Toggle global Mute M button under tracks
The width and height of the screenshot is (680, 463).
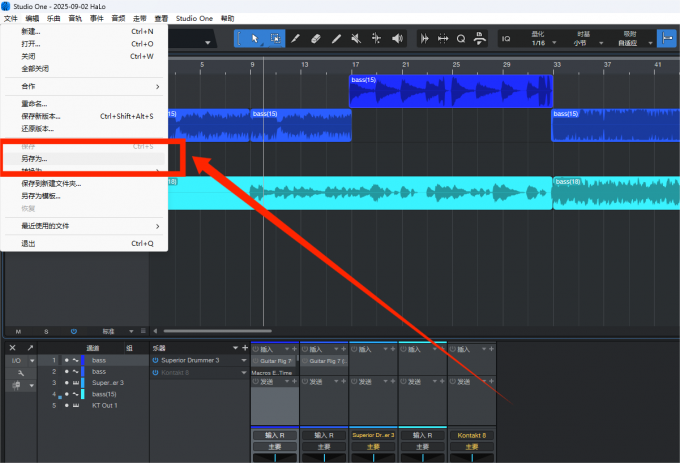tap(18, 330)
